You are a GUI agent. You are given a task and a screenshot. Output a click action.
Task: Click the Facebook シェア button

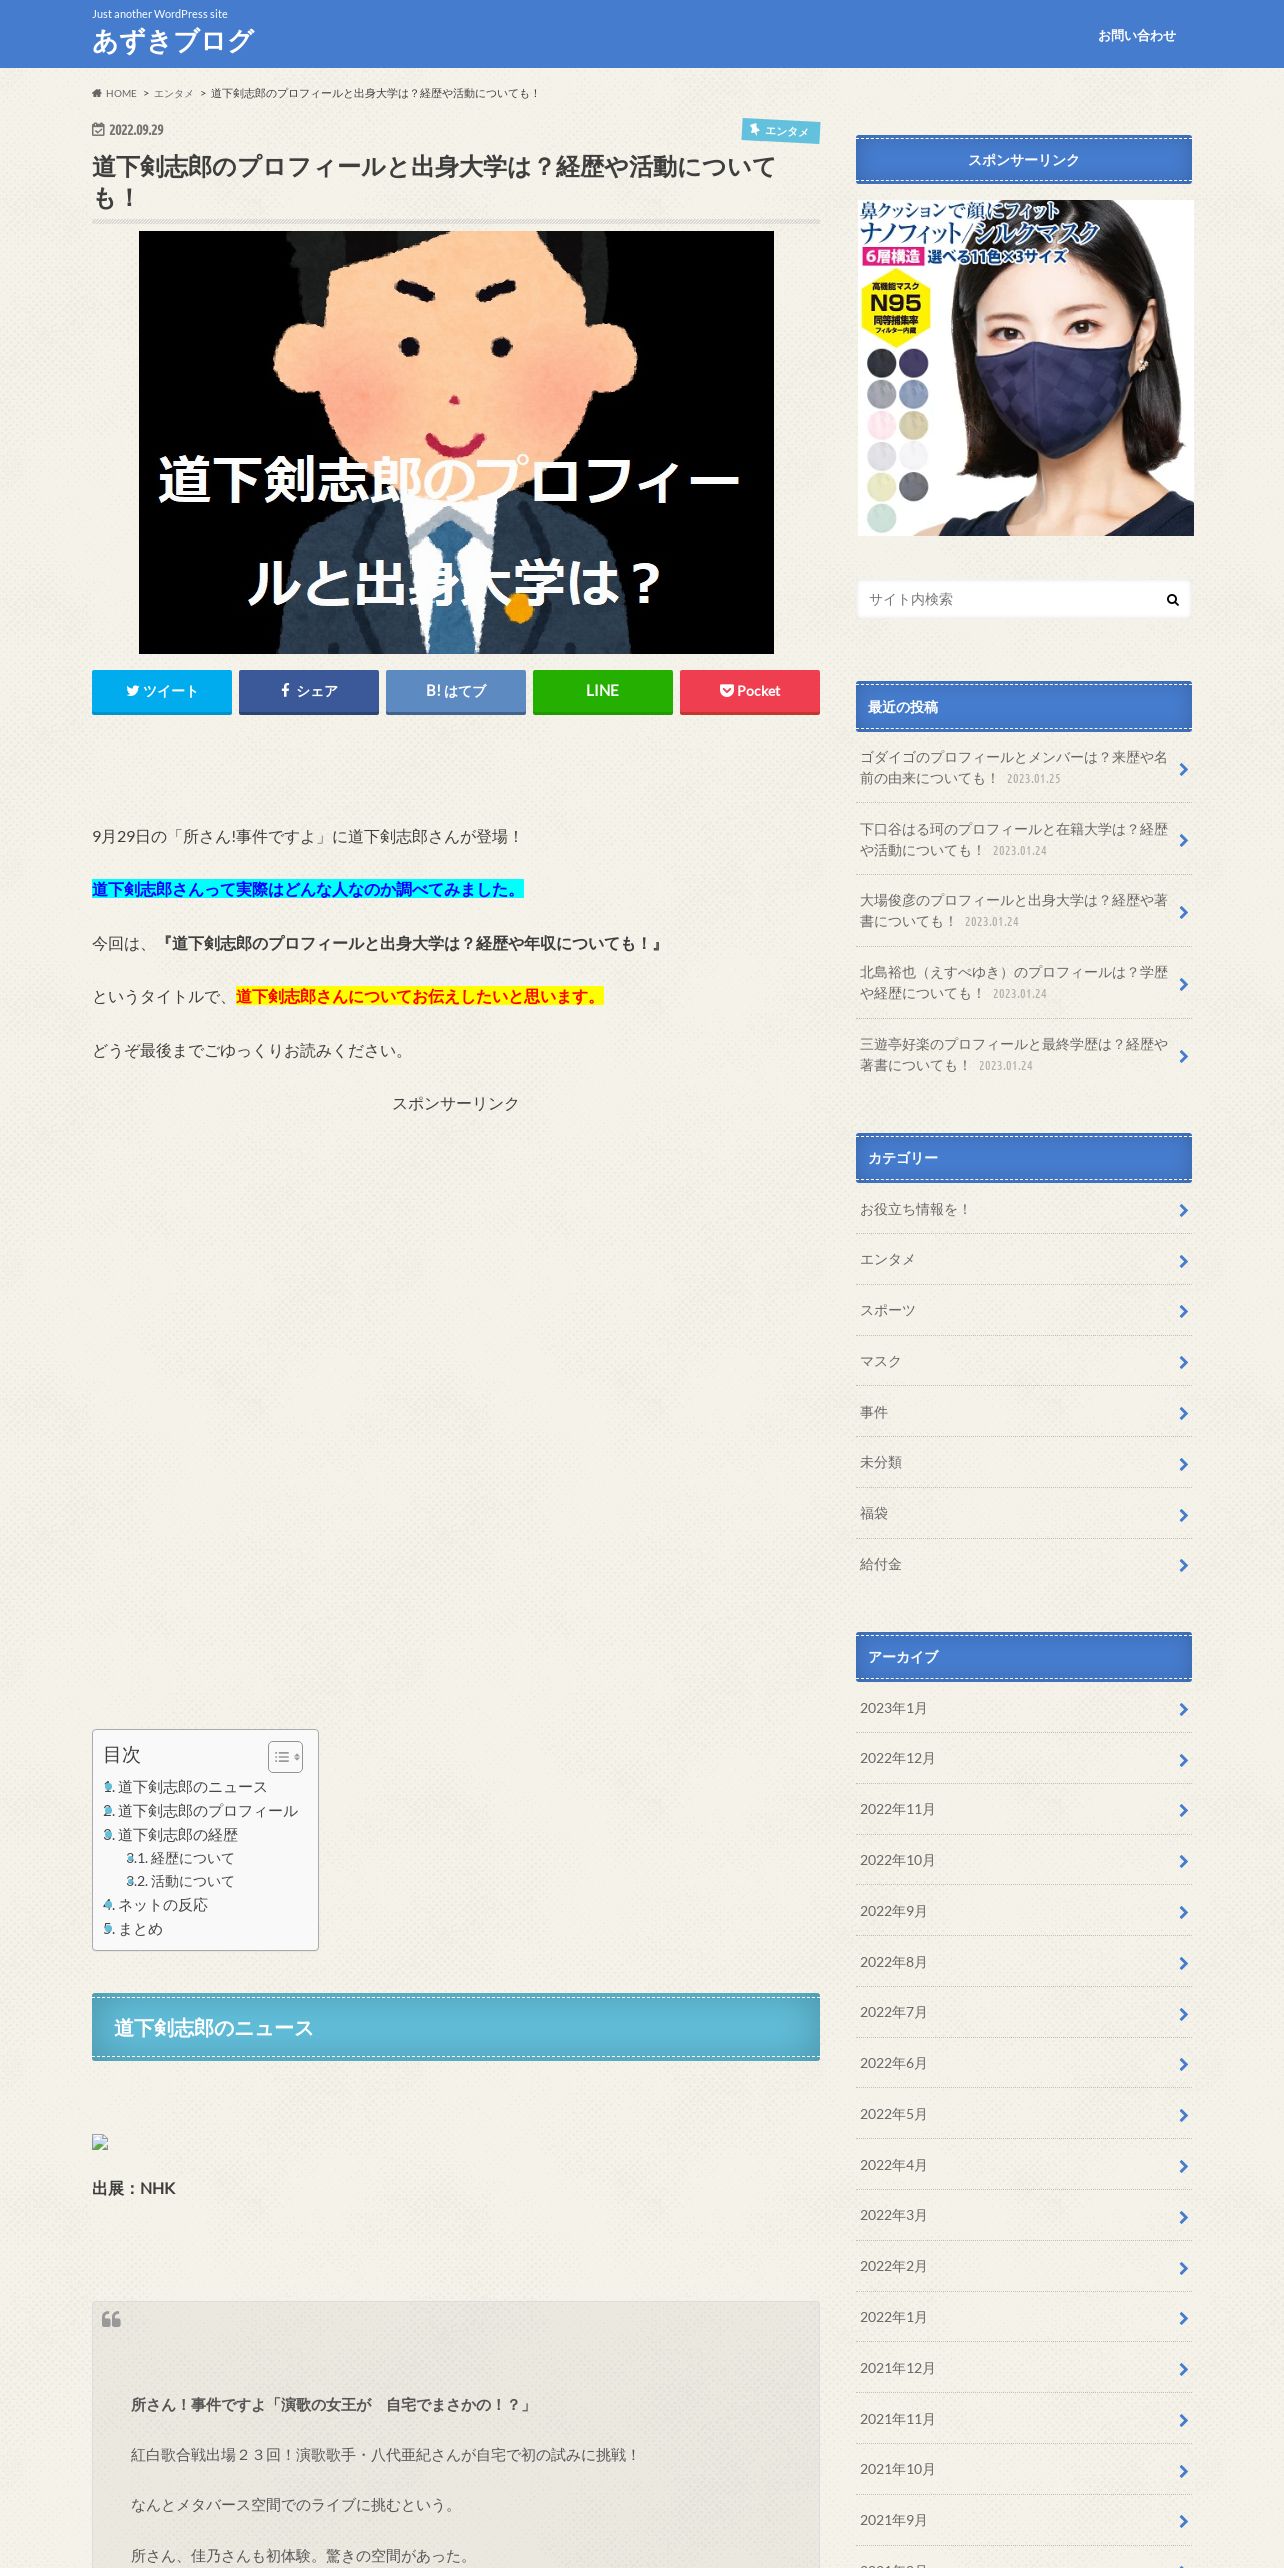(x=309, y=691)
